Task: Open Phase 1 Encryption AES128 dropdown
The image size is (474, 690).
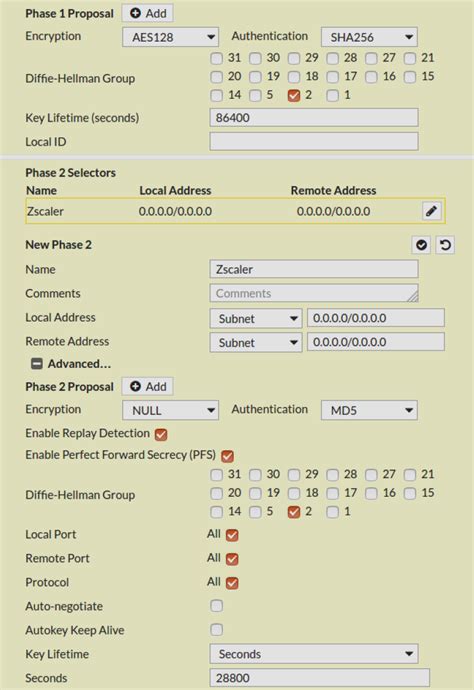Action: (170, 37)
